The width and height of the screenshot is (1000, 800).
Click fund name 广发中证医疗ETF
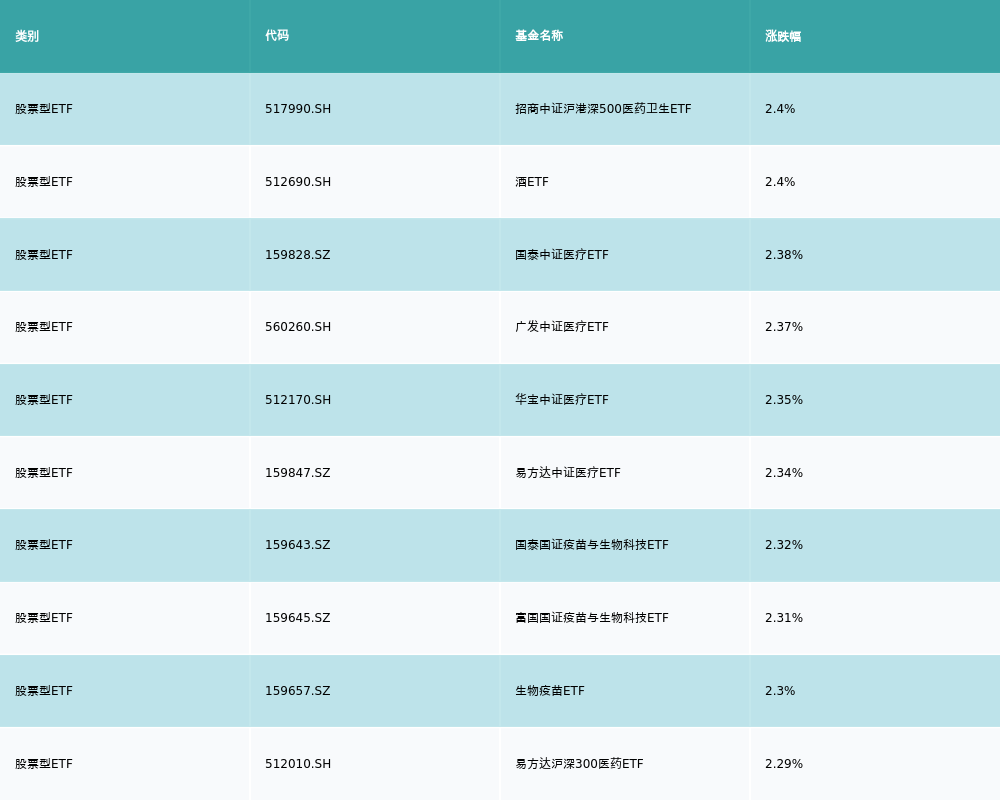point(562,327)
